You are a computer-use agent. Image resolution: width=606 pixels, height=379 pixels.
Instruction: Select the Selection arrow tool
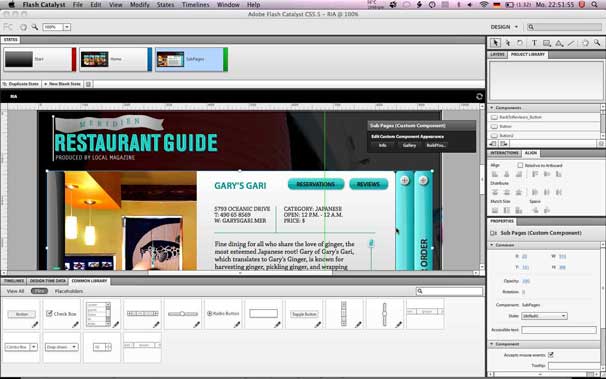click(496, 43)
